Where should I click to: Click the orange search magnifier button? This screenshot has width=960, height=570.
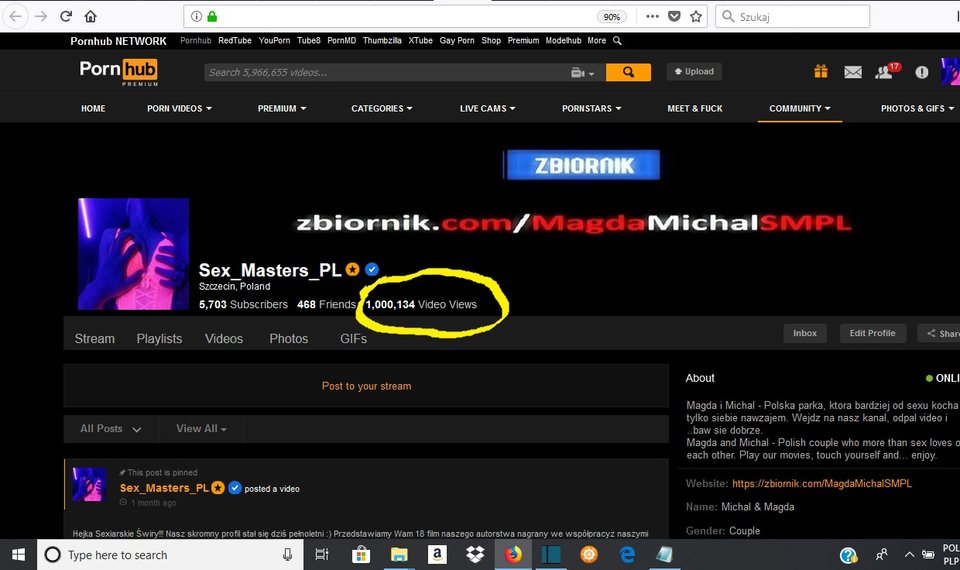click(x=628, y=72)
